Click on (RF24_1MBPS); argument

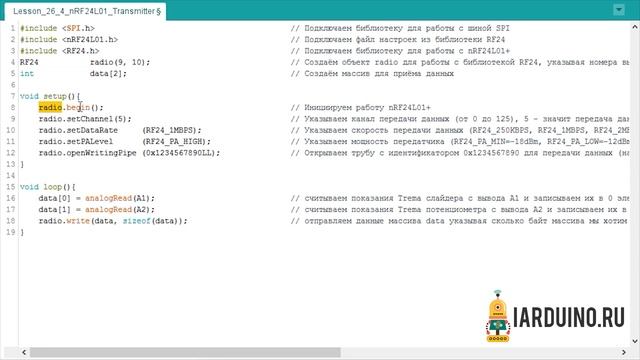coord(172,130)
